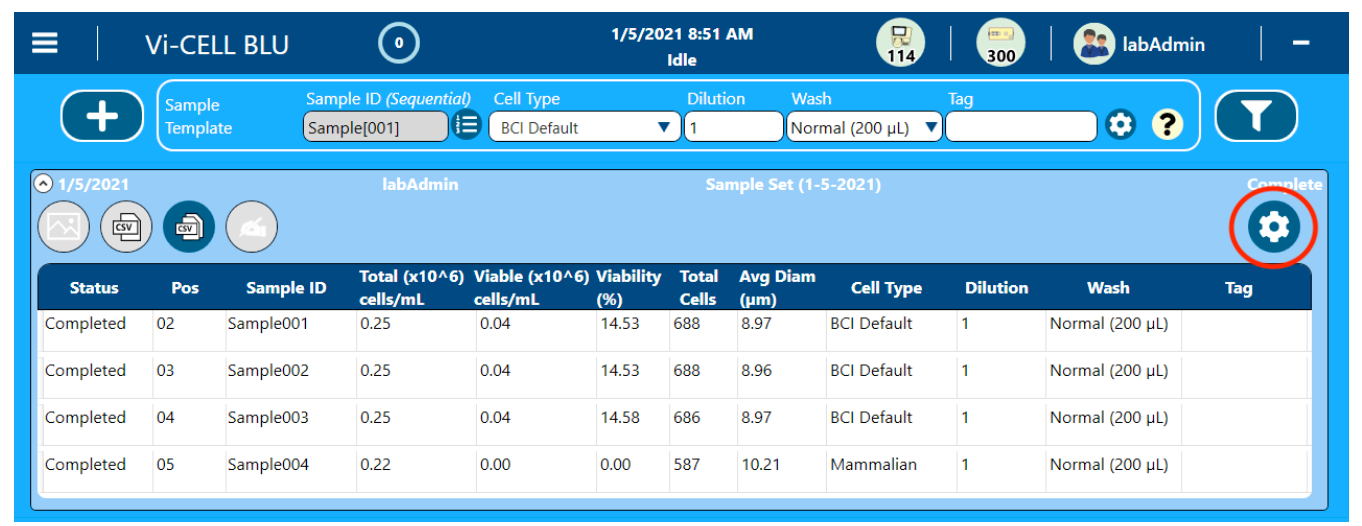Click the 587 total cells value
The height and width of the screenshot is (526, 1362).
(x=687, y=465)
